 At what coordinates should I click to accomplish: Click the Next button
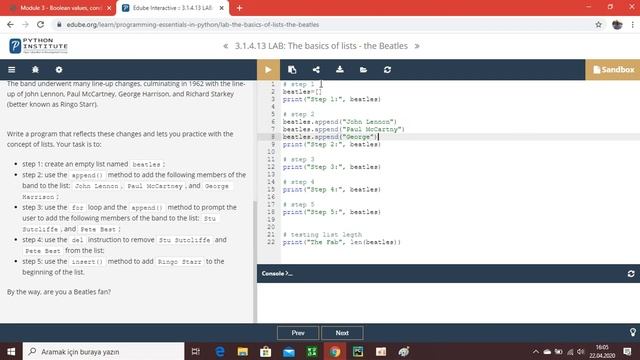pos(342,333)
